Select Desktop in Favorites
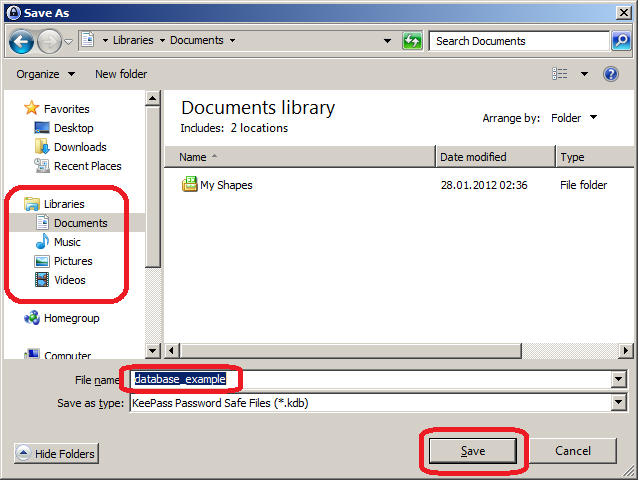The width and height of the screenshot is (638, 480). click(x=73, y=128)
